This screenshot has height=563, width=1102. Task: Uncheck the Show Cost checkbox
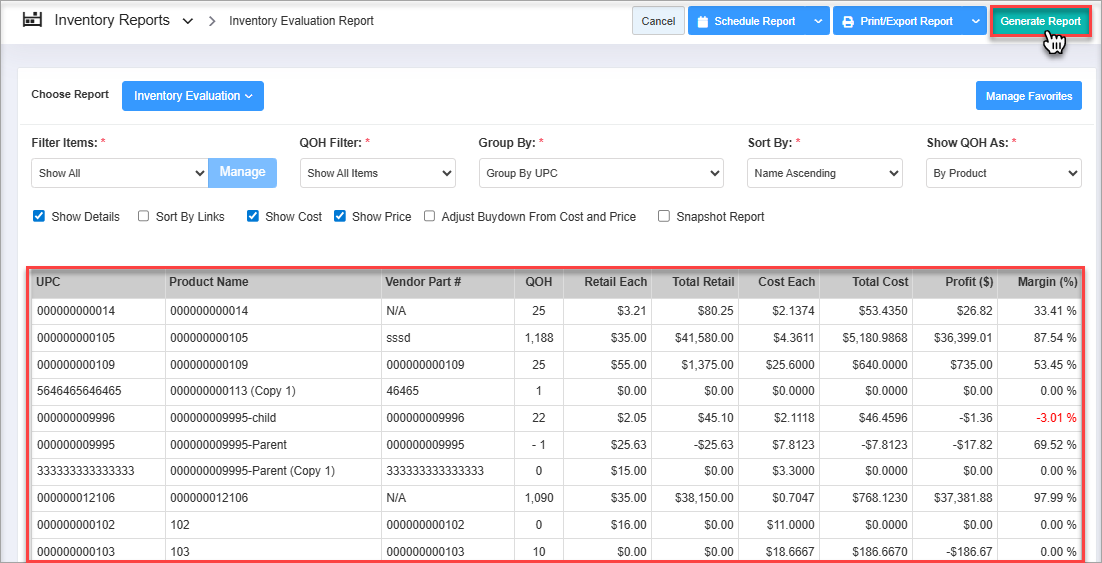click(253, 216)
